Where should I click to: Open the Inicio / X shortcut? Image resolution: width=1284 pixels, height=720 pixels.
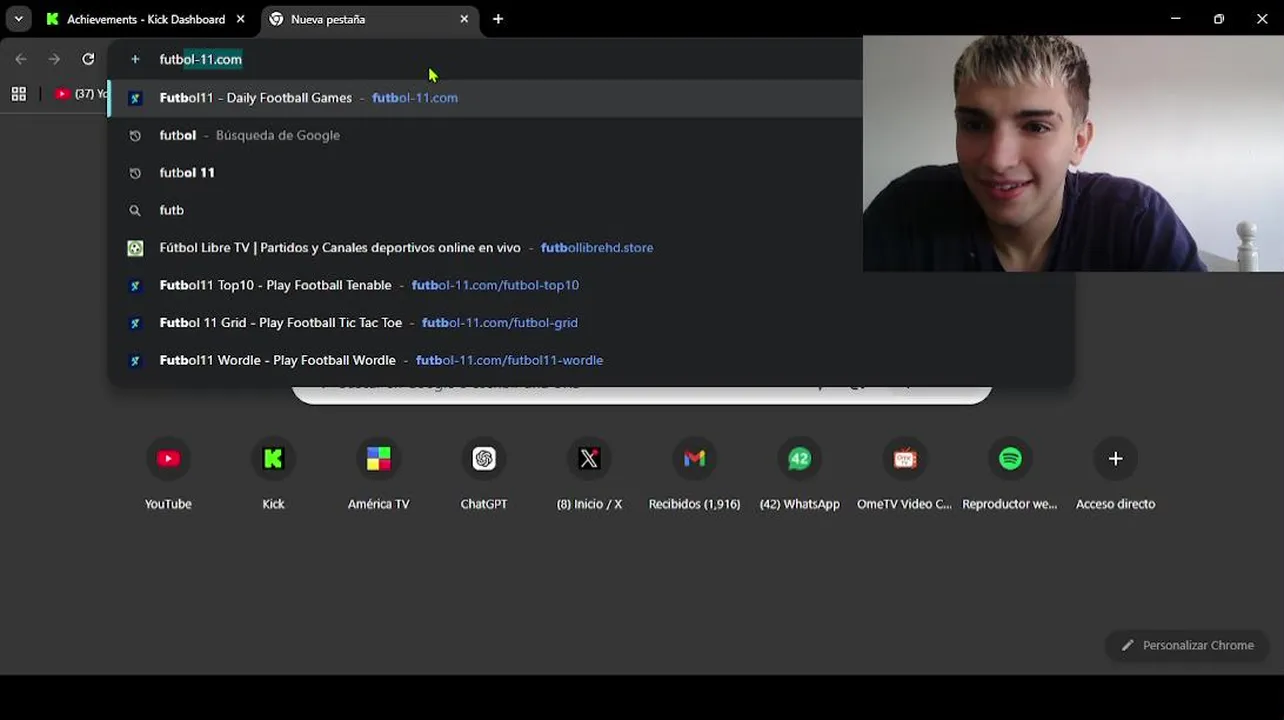(x=589, y=476)
